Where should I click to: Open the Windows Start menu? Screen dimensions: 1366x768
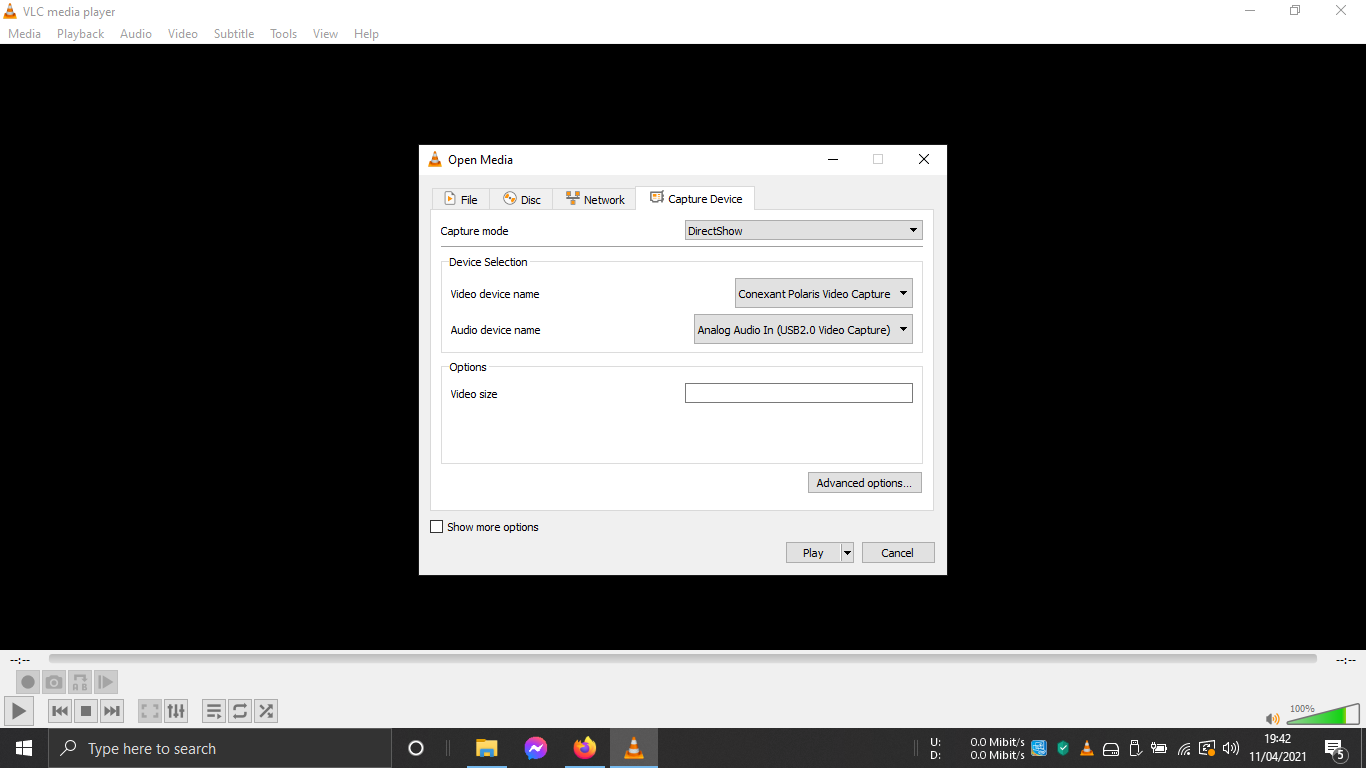coord(24,748)
